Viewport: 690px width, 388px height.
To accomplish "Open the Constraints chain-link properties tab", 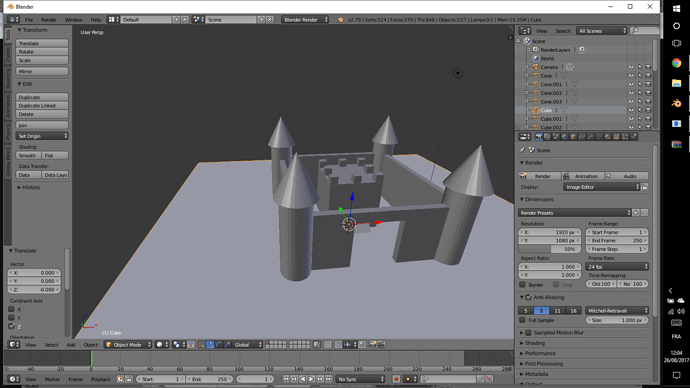I will (x=582, y=137).
